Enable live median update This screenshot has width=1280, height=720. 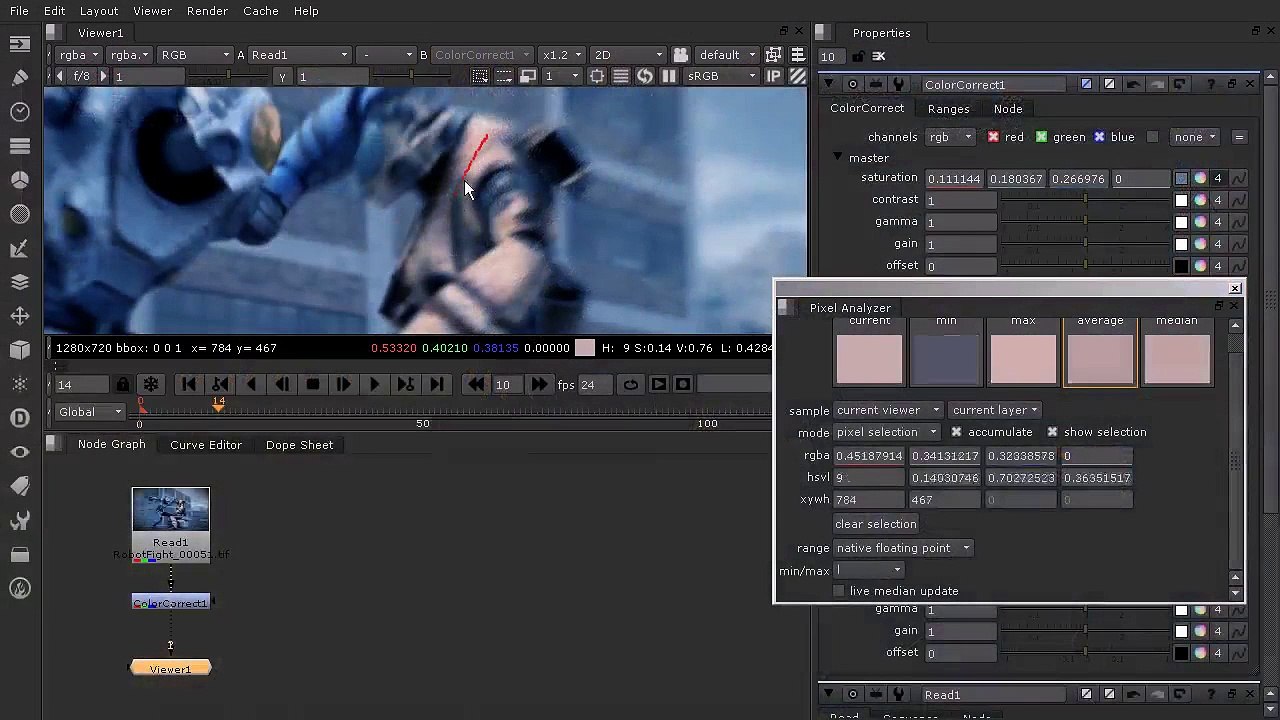click(838, 591)
